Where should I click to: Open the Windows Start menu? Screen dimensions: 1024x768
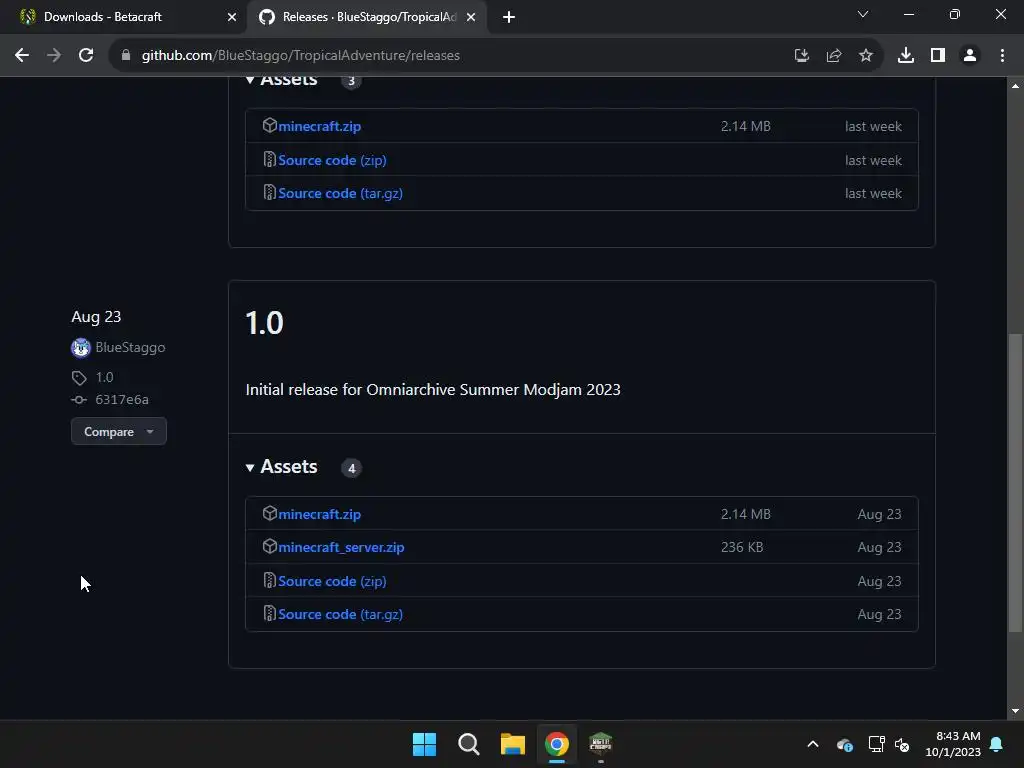(424, 744)
